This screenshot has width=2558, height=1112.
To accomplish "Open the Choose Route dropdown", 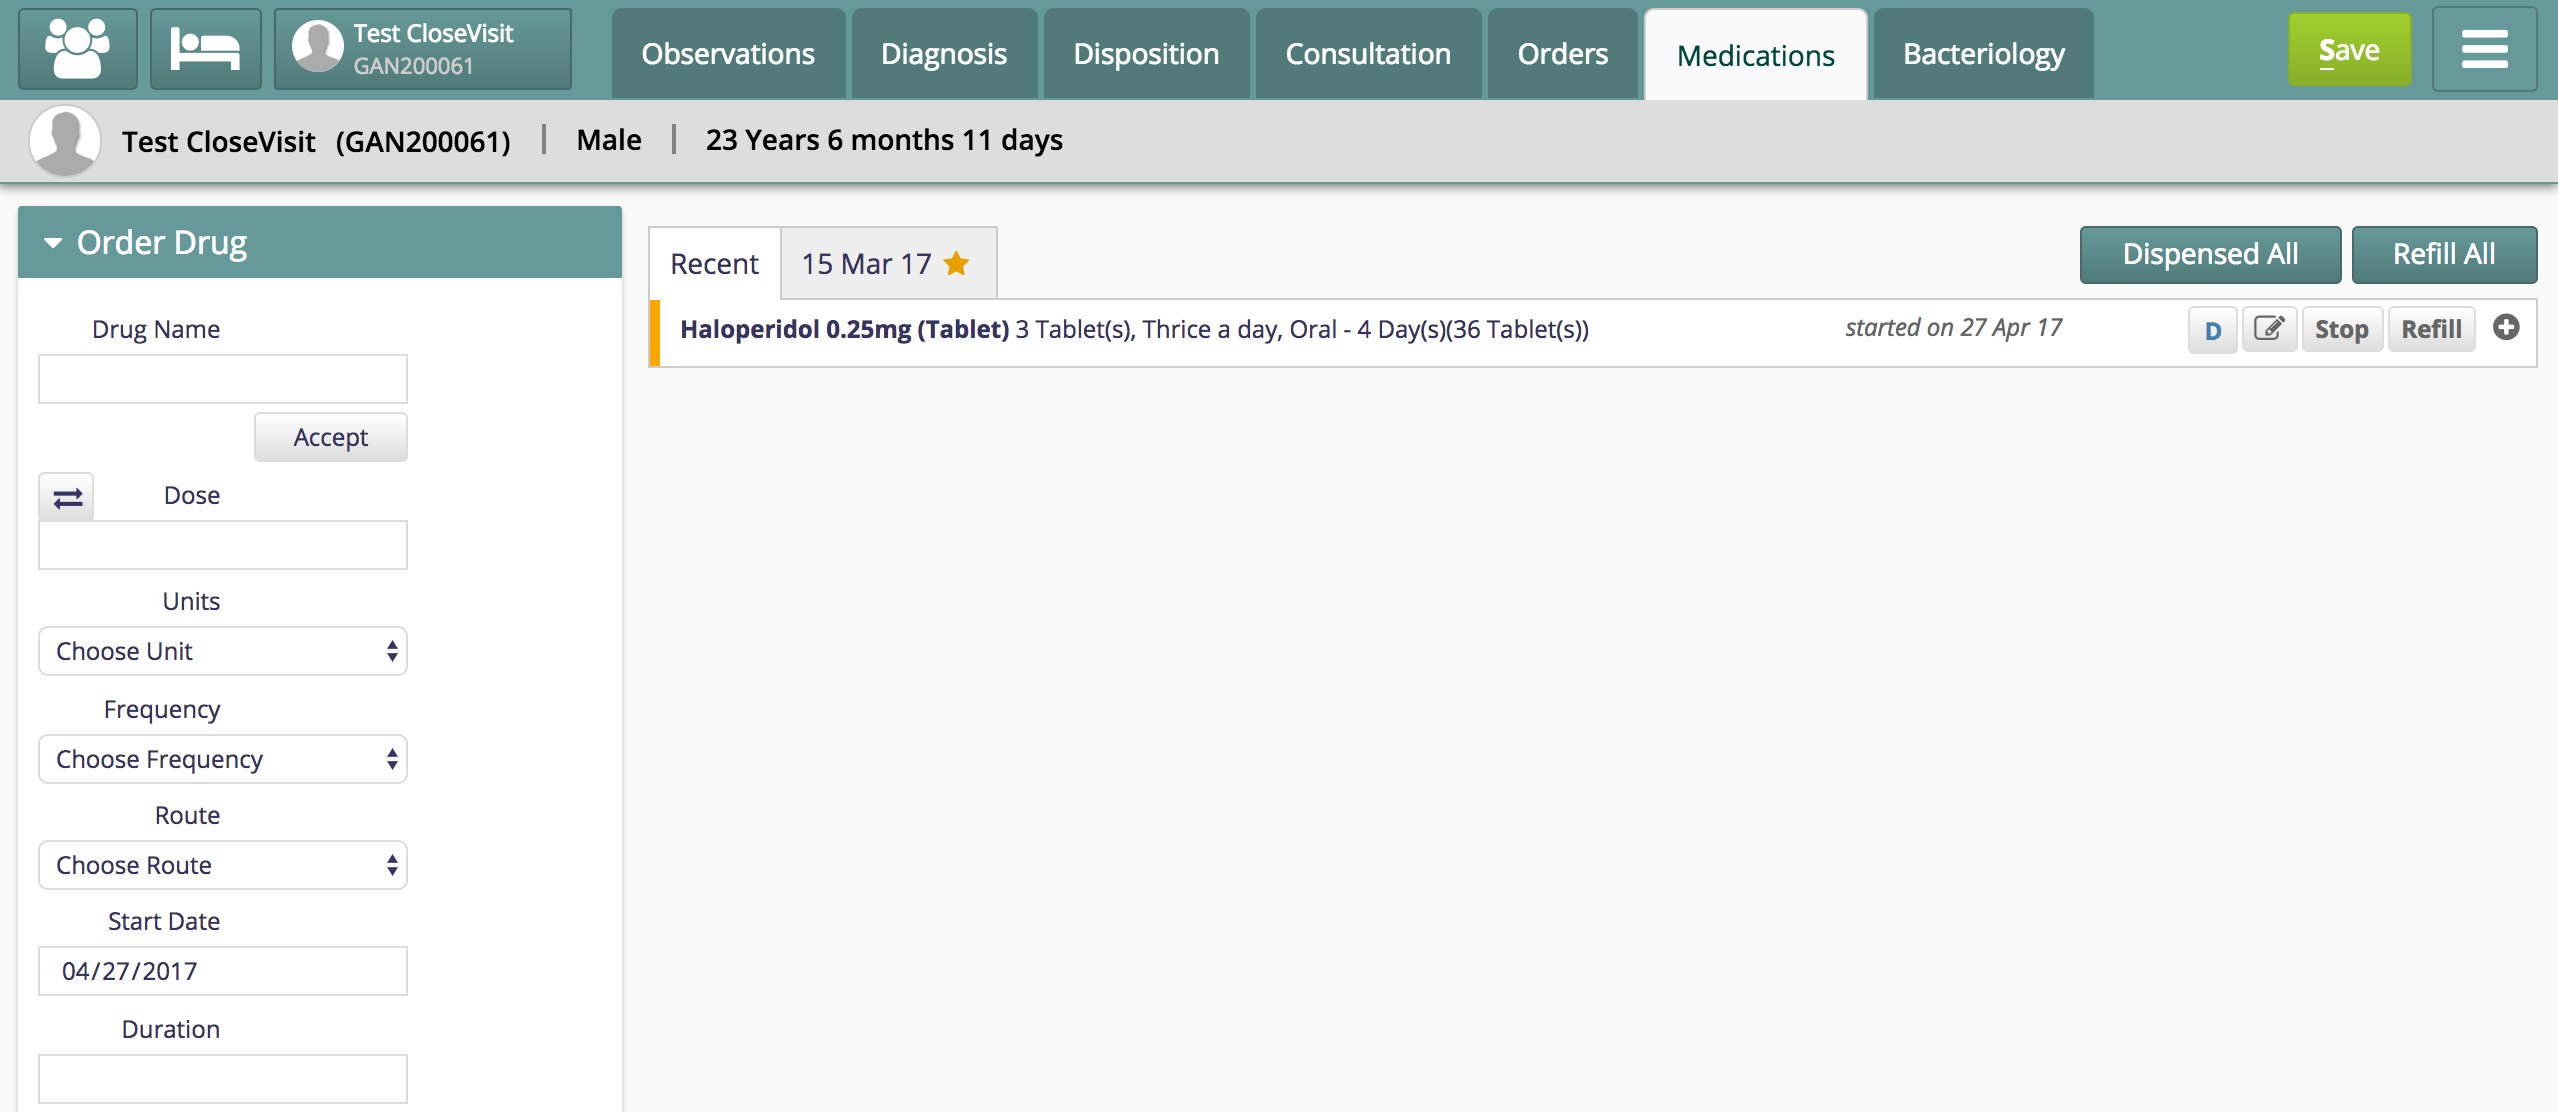I will [x=222, y=865].
